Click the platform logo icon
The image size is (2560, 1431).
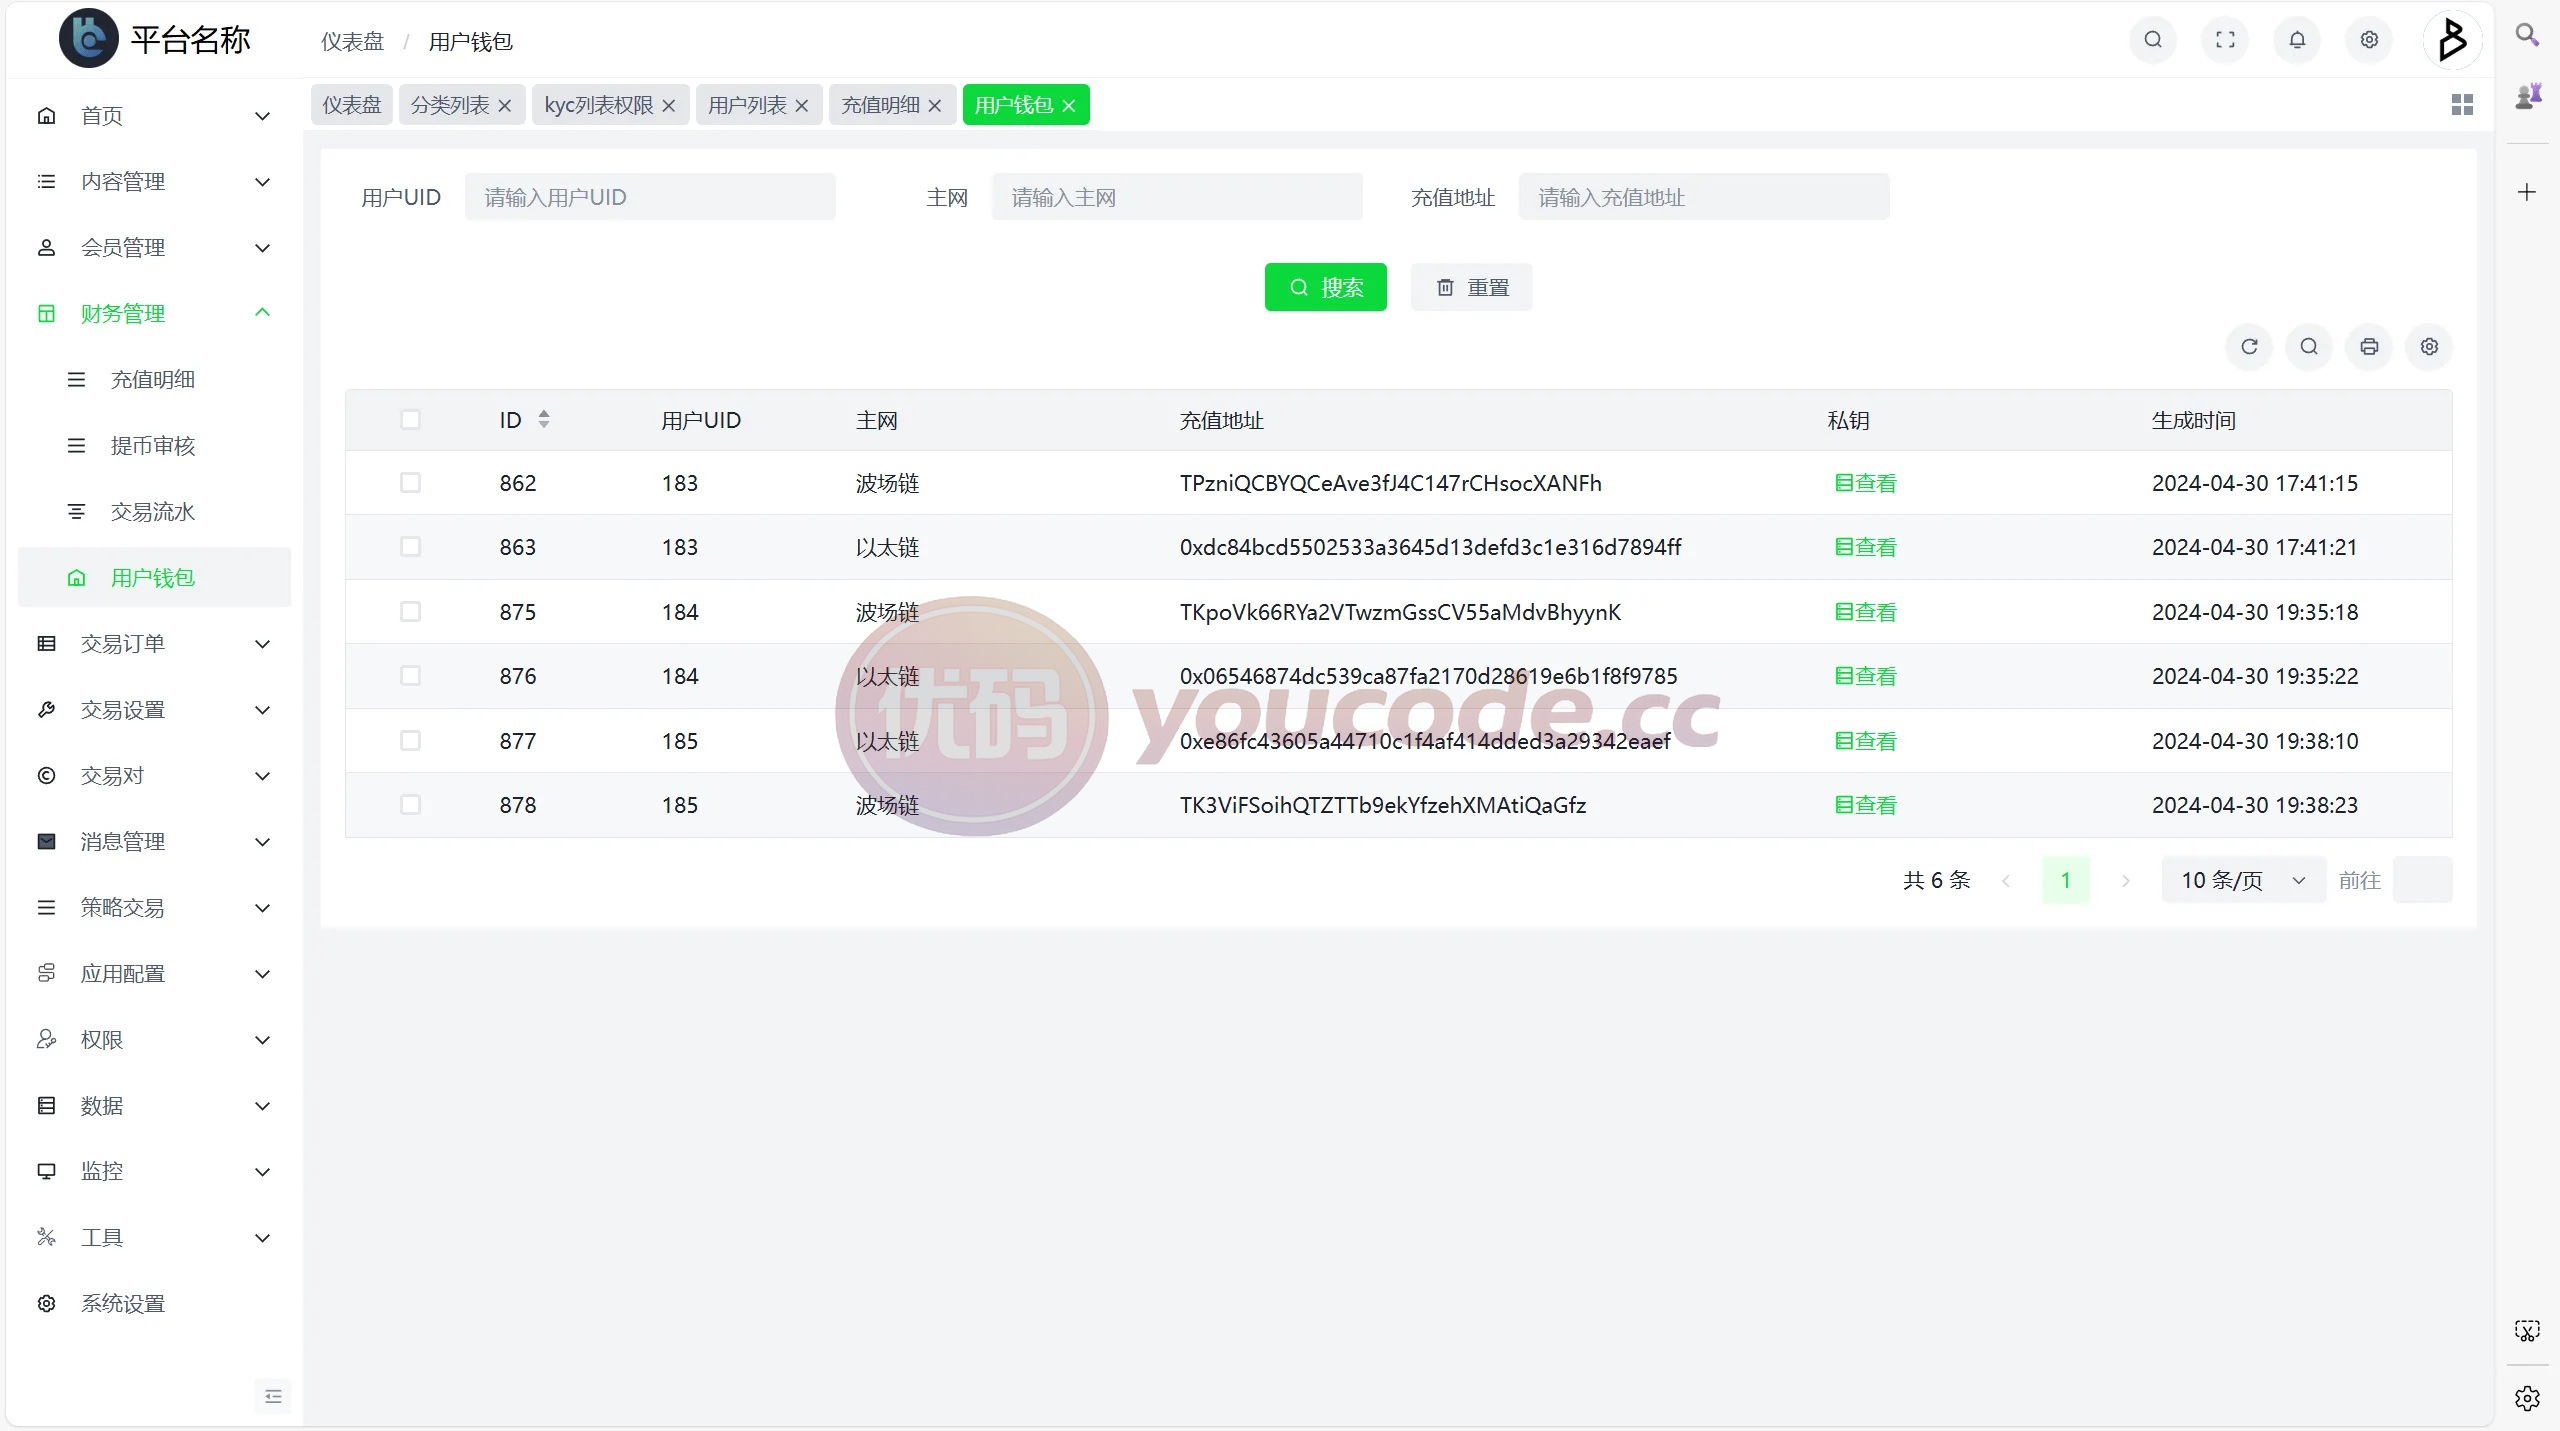88,39
